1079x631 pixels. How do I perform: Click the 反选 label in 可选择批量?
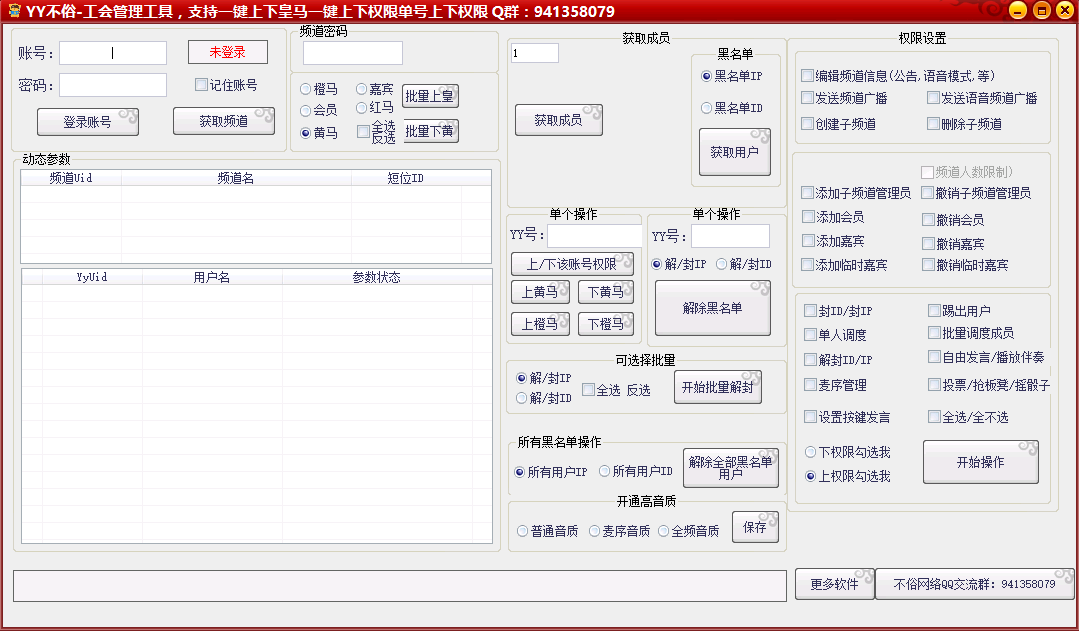[x=639, y=390]
